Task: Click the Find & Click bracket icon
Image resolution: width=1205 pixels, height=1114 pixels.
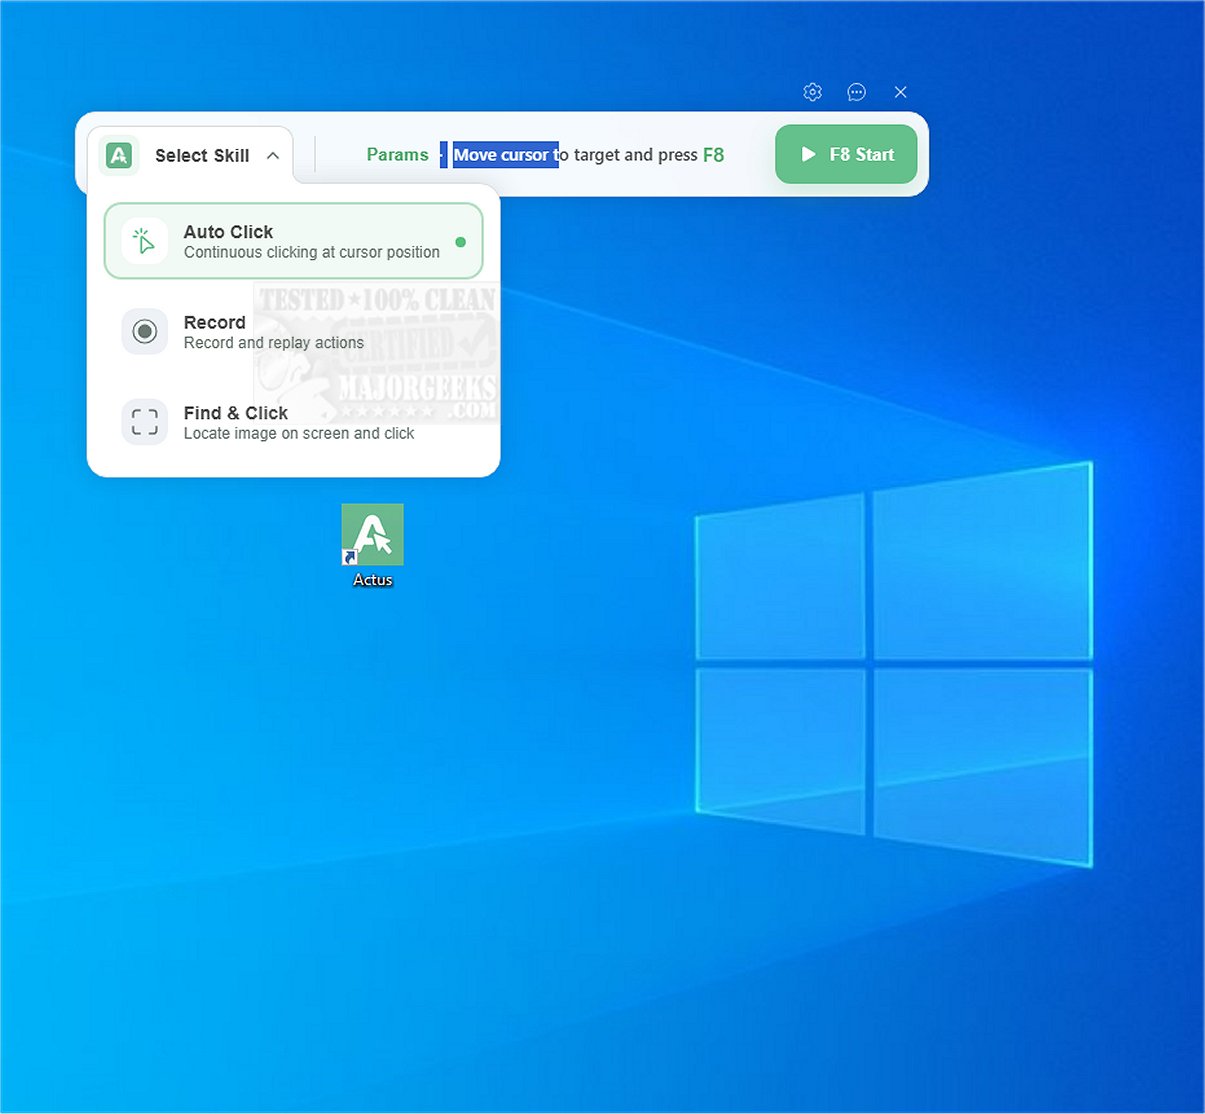Action: 144,422
